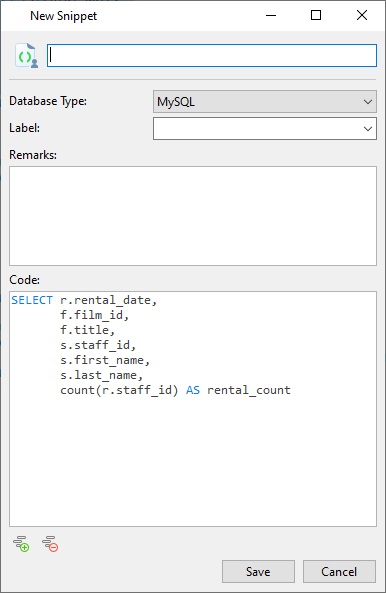
Task: Click the AS keyword in code
Action: click(193, 390)
